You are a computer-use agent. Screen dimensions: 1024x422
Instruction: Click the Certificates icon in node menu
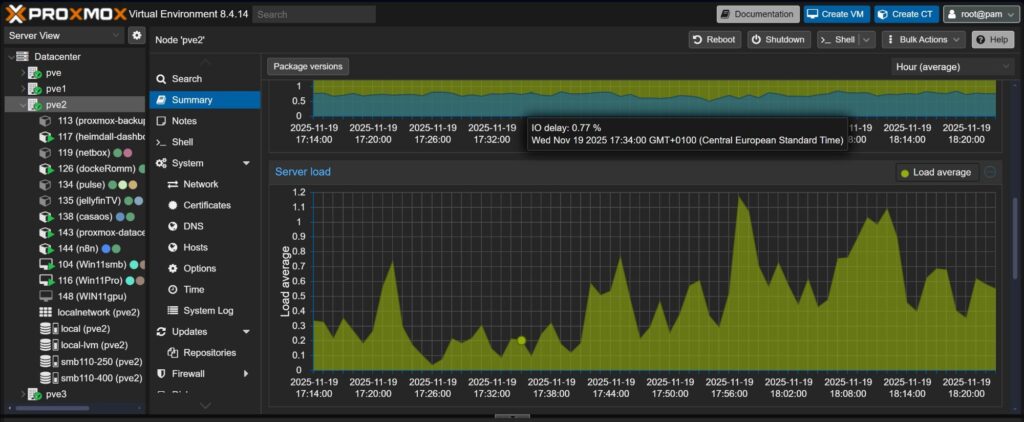coord(173,205)
